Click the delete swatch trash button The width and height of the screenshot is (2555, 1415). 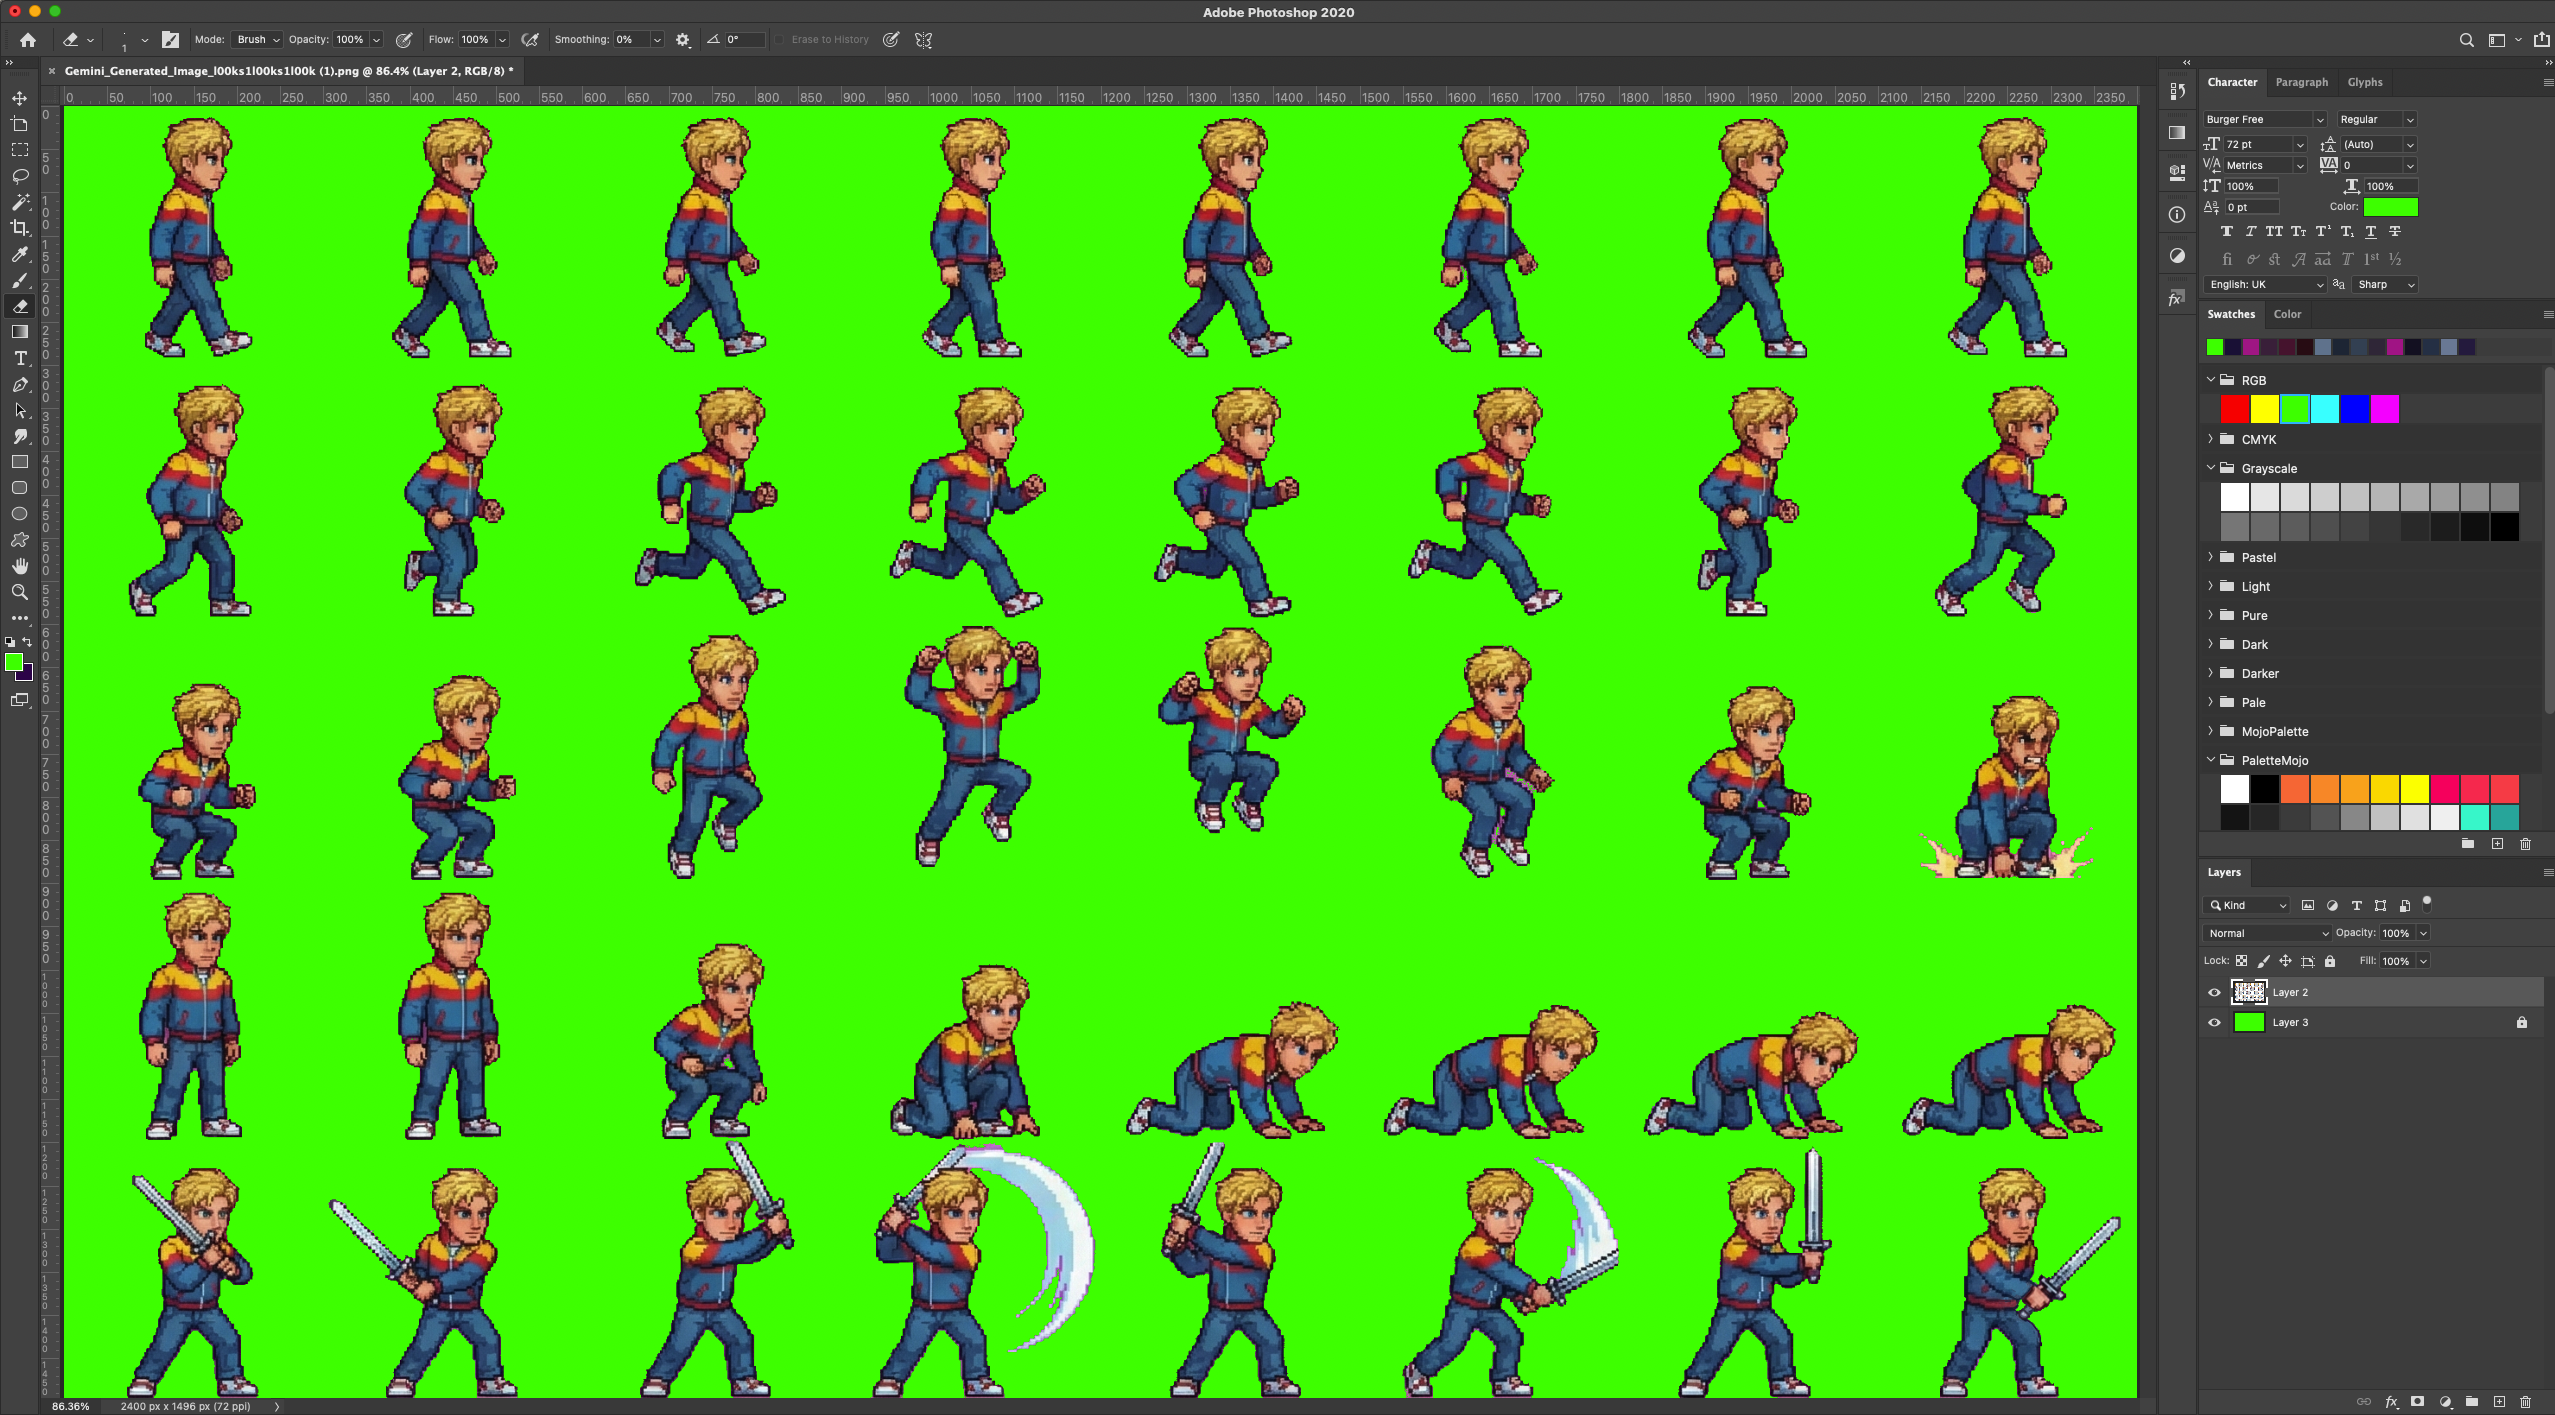(x=2527, y=843)
